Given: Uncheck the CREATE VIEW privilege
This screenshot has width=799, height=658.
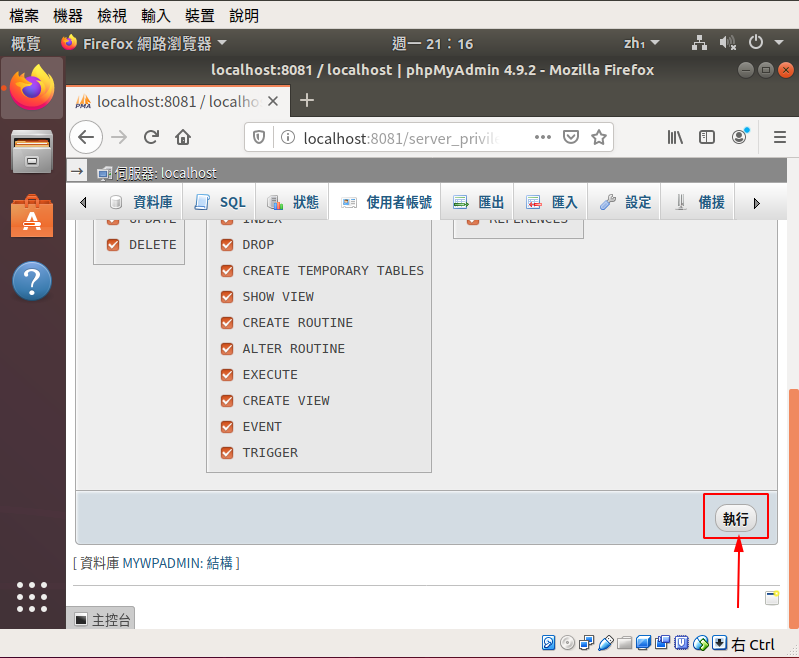Looking at the screenshot, I should click(227, 401).
